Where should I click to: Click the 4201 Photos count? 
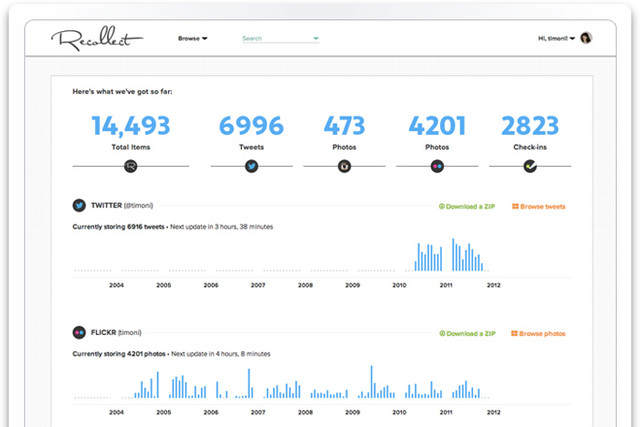[x=437, y=125]
